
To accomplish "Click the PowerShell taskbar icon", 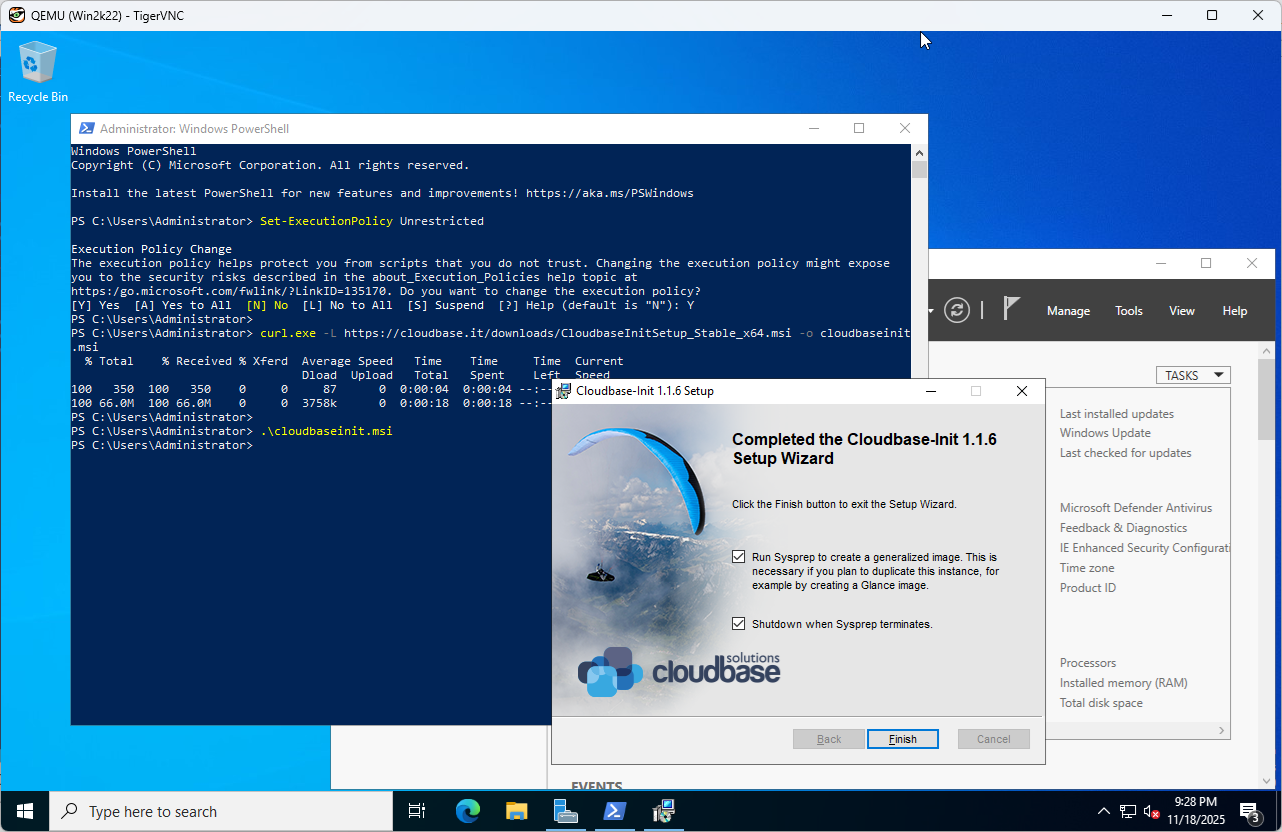I will click(615, 811).
